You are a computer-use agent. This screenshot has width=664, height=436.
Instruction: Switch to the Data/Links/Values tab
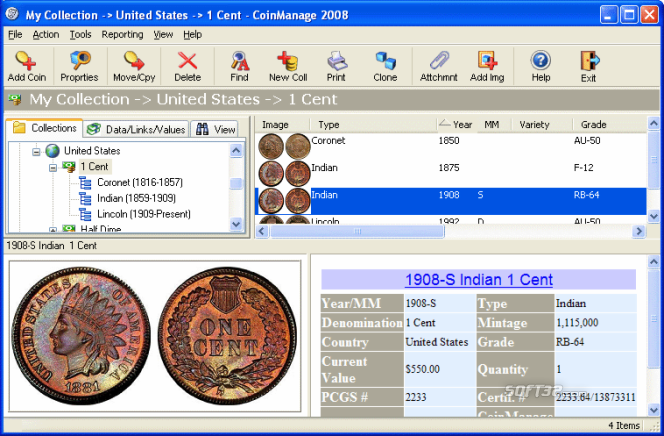pos(136,129)
